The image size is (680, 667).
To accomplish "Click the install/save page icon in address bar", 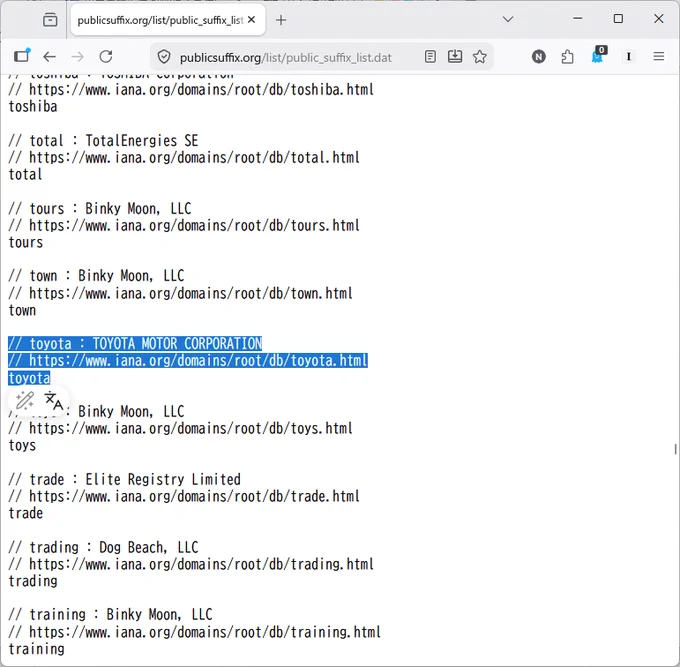I will (x=455, y=57).
